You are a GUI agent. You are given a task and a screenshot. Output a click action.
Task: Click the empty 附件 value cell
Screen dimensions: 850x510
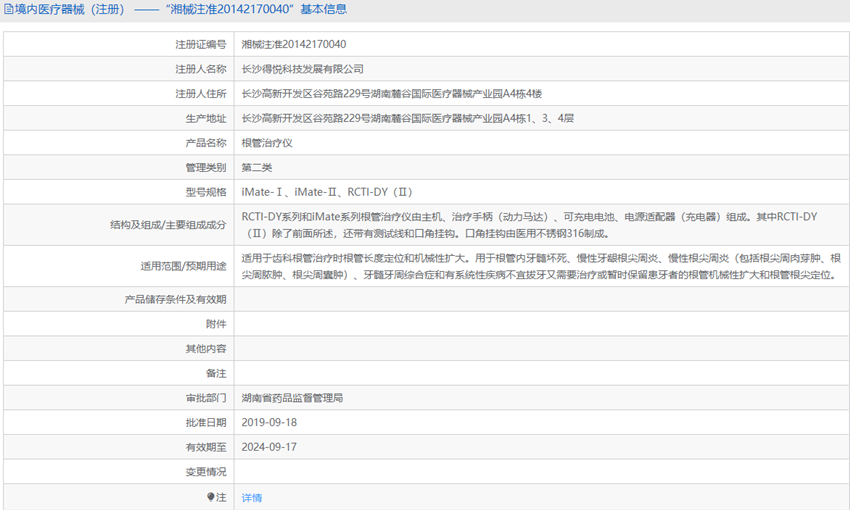point(542,324)
